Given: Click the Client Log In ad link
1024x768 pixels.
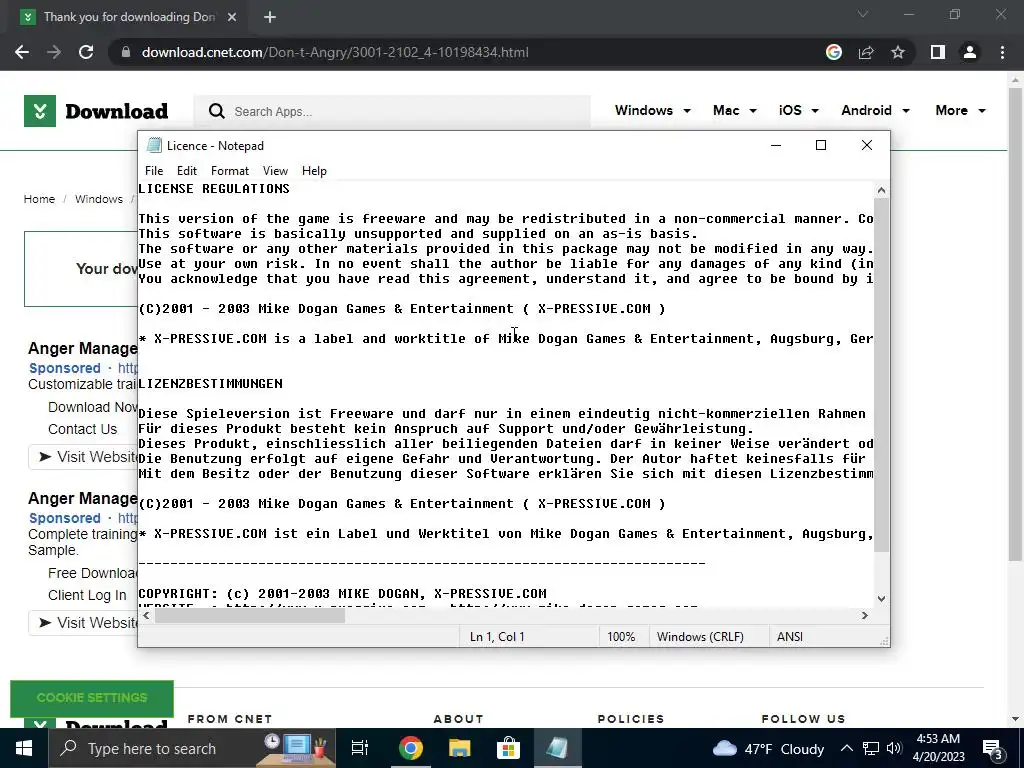Looking at the screenshot, I should tap(87, 595).
